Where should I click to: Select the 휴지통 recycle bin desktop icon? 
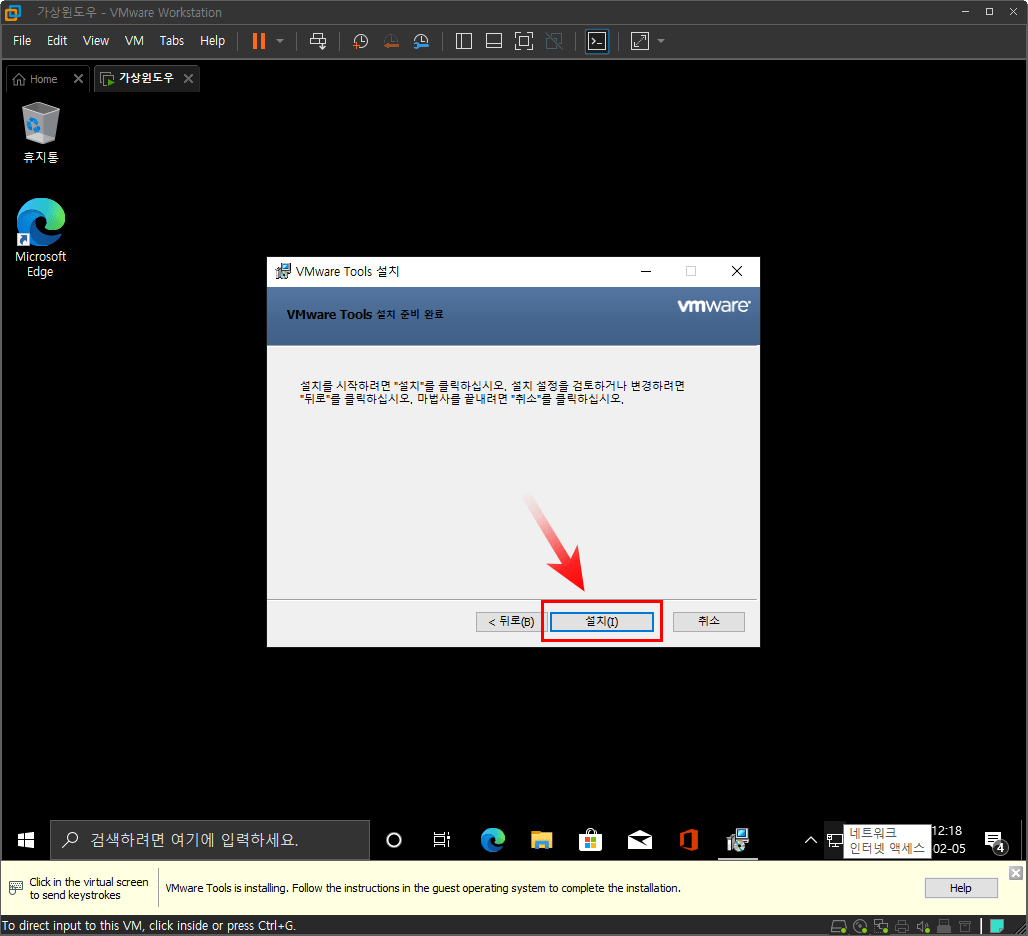coord(41,132)
